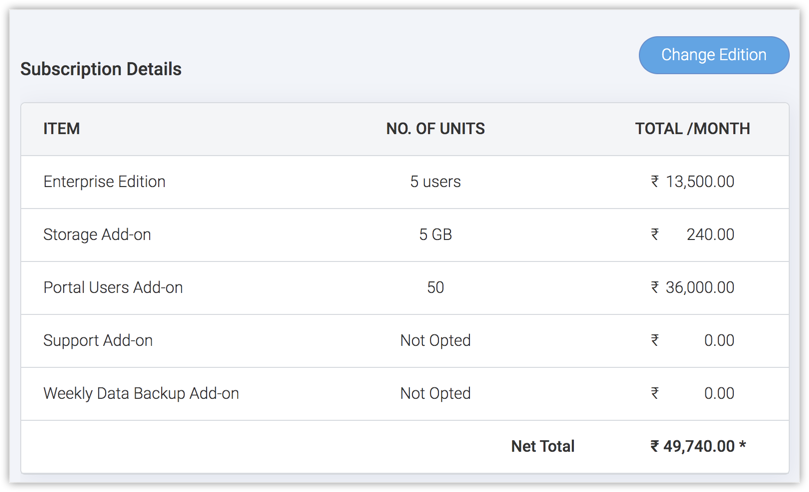
Task: Click the Change Edition button
Action: tap(713, 55)
